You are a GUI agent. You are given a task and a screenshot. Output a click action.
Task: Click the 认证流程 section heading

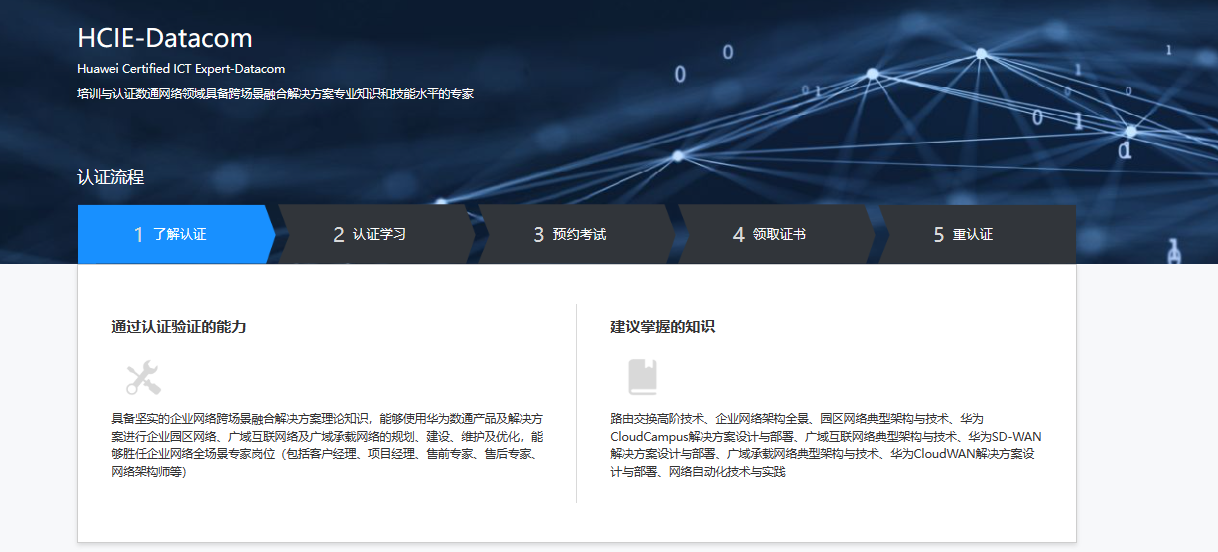pyautogui.click(x=111, y=178)
